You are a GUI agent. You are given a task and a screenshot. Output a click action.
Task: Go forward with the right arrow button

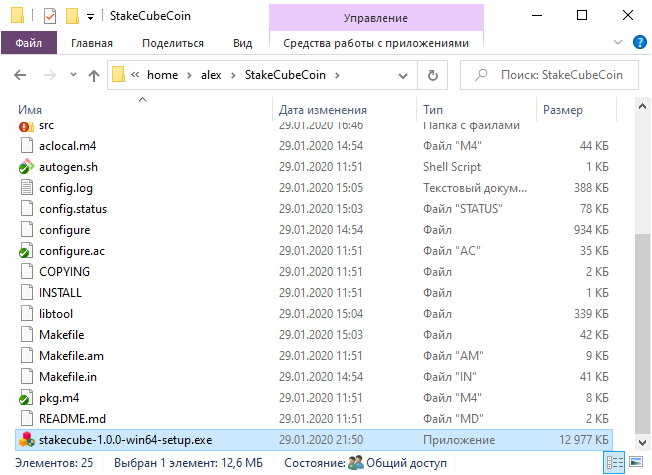point(50,75)
